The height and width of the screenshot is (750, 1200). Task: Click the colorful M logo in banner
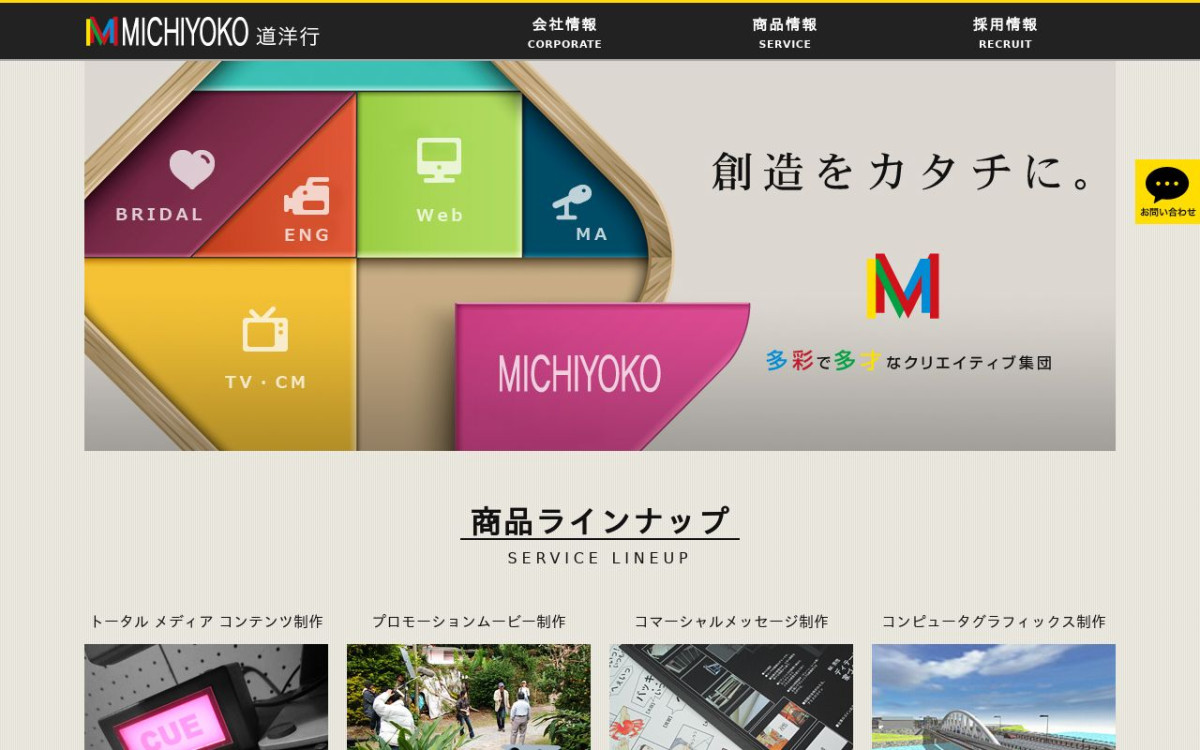pos(902,286)
